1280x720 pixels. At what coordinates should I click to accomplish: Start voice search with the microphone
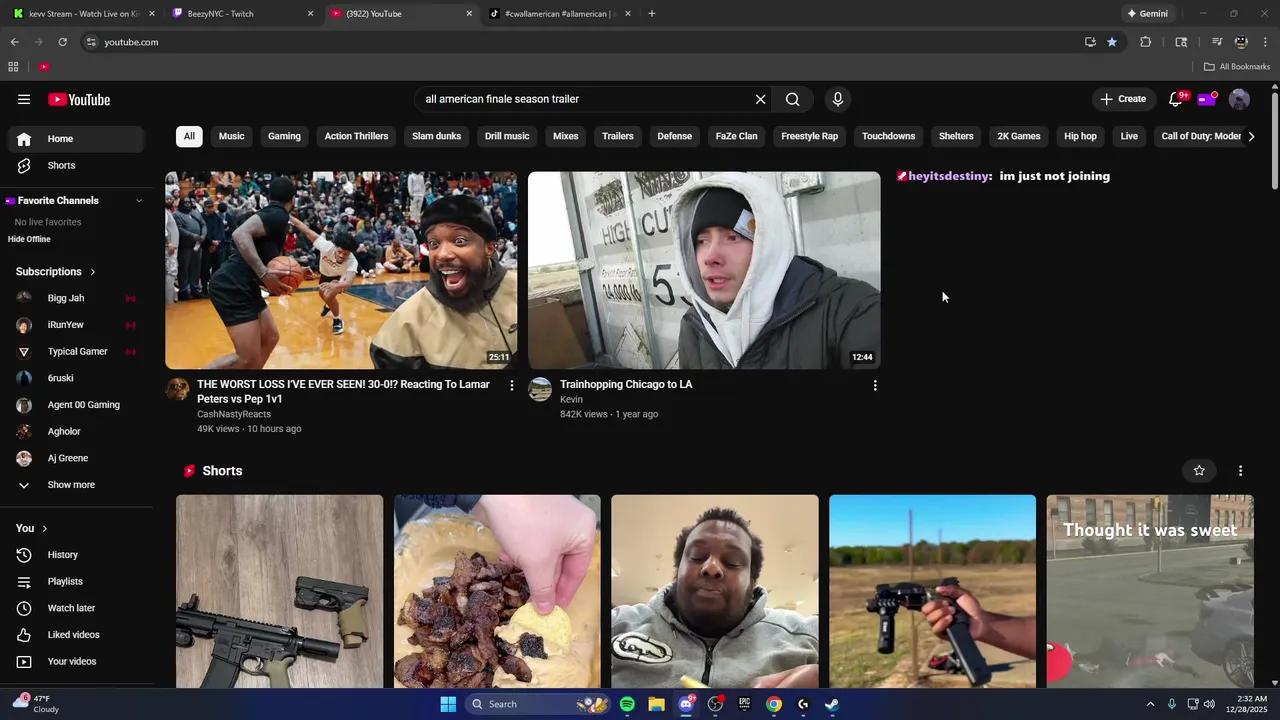[838, 99]
